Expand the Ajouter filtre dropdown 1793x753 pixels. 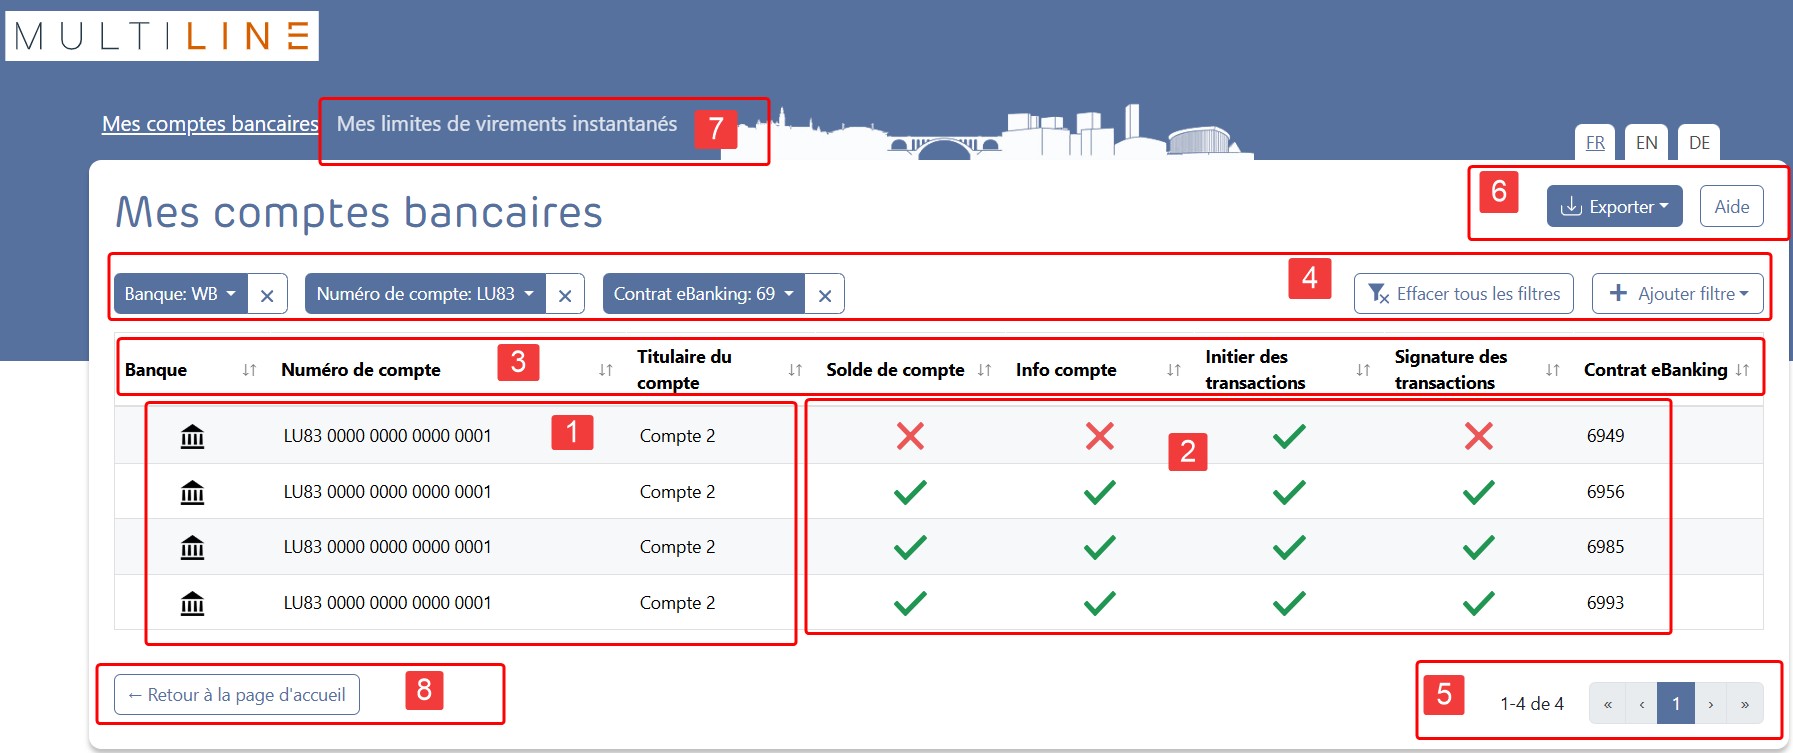pyautogui.click(x=1677, y=294)
